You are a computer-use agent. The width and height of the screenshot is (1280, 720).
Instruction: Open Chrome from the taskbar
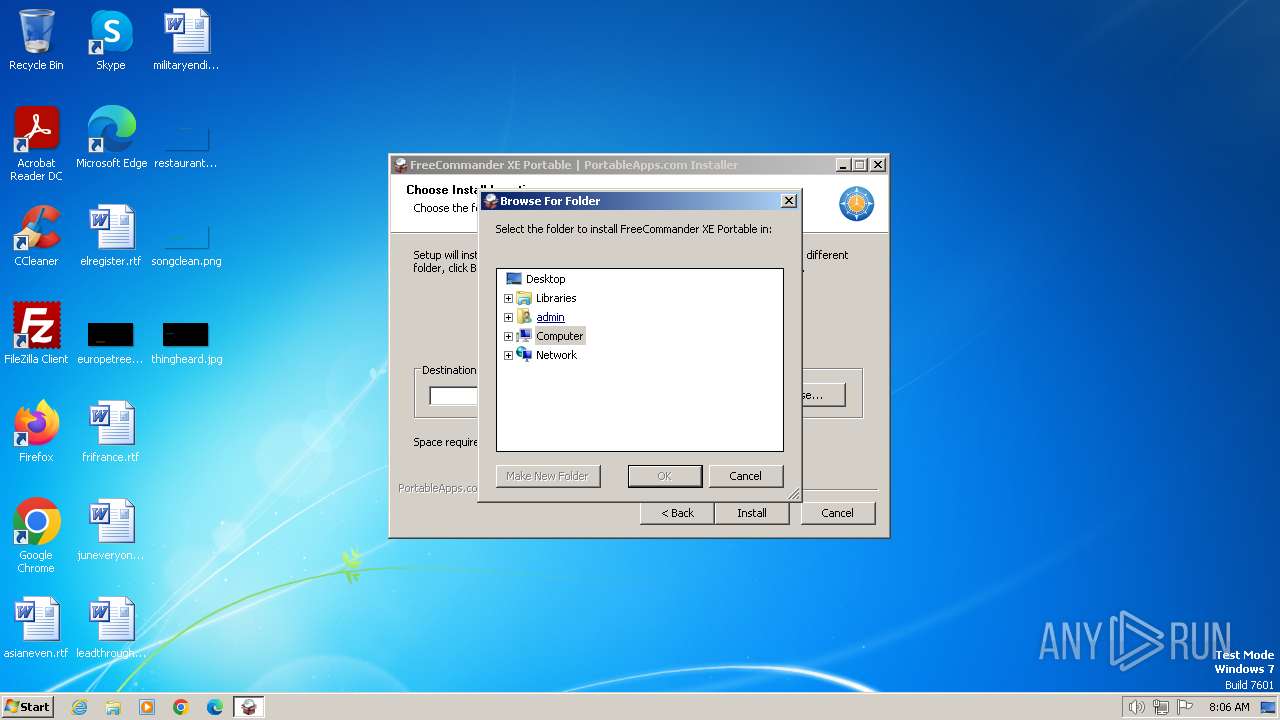181,707
